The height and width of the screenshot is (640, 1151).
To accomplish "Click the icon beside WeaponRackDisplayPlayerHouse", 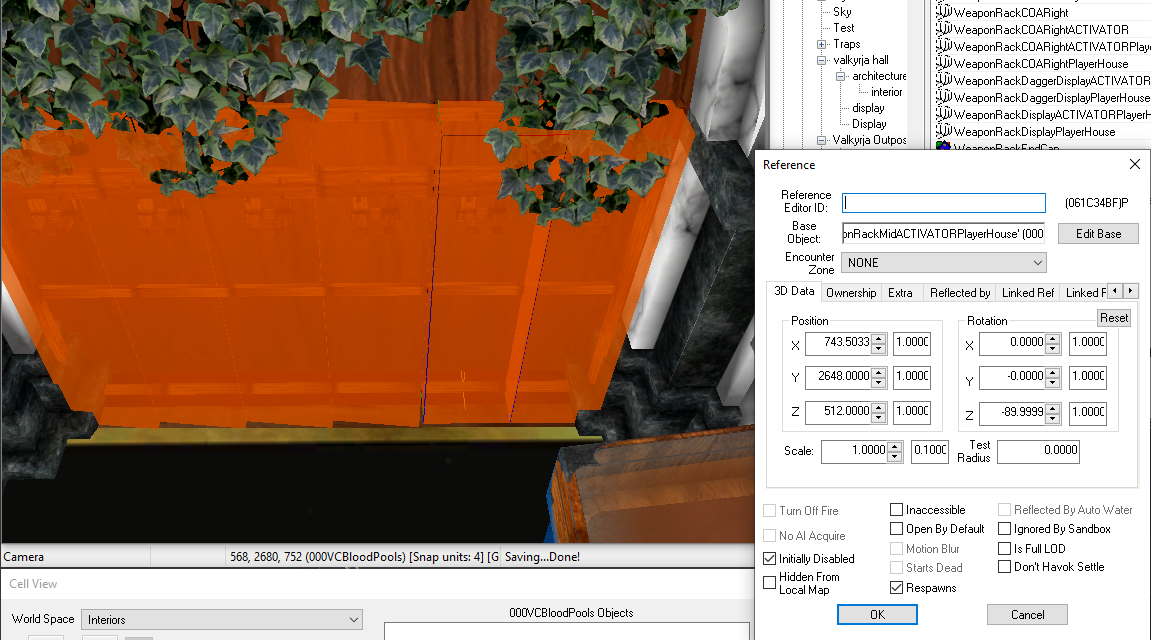I will (944, 131).
